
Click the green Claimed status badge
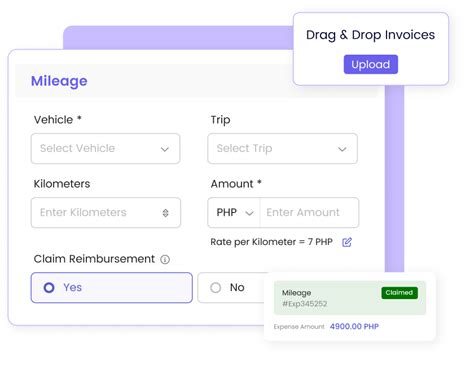click(x=399, y=293)
